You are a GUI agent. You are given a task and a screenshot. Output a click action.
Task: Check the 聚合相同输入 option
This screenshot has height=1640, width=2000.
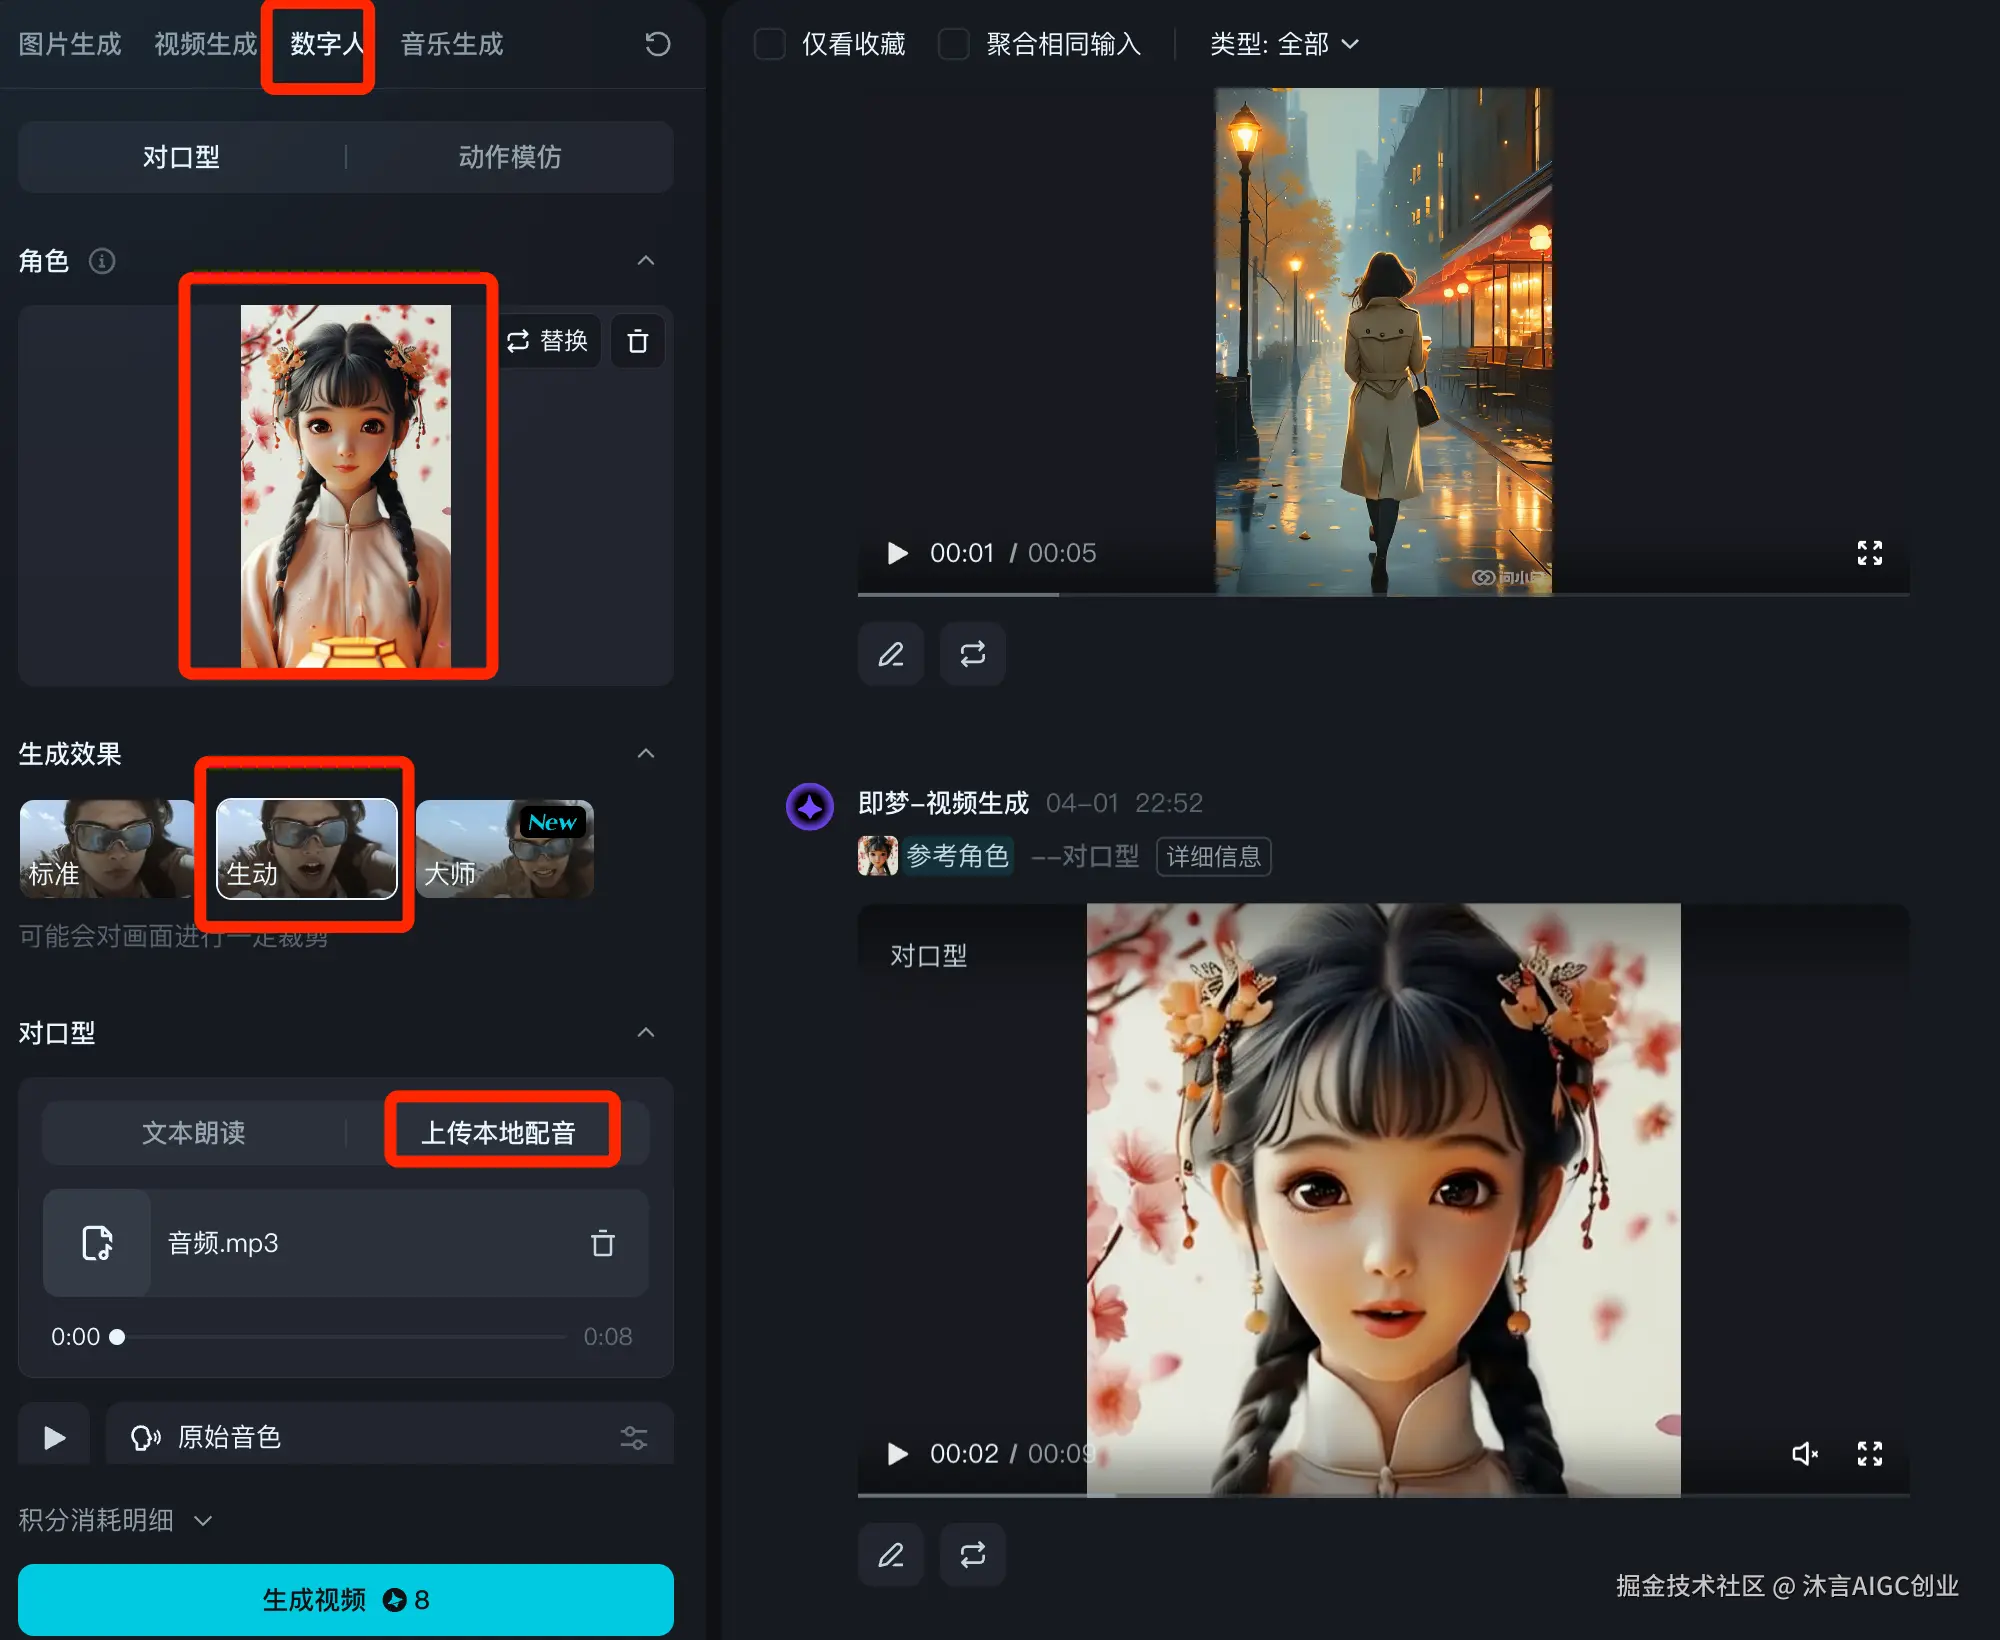[953, 44]
